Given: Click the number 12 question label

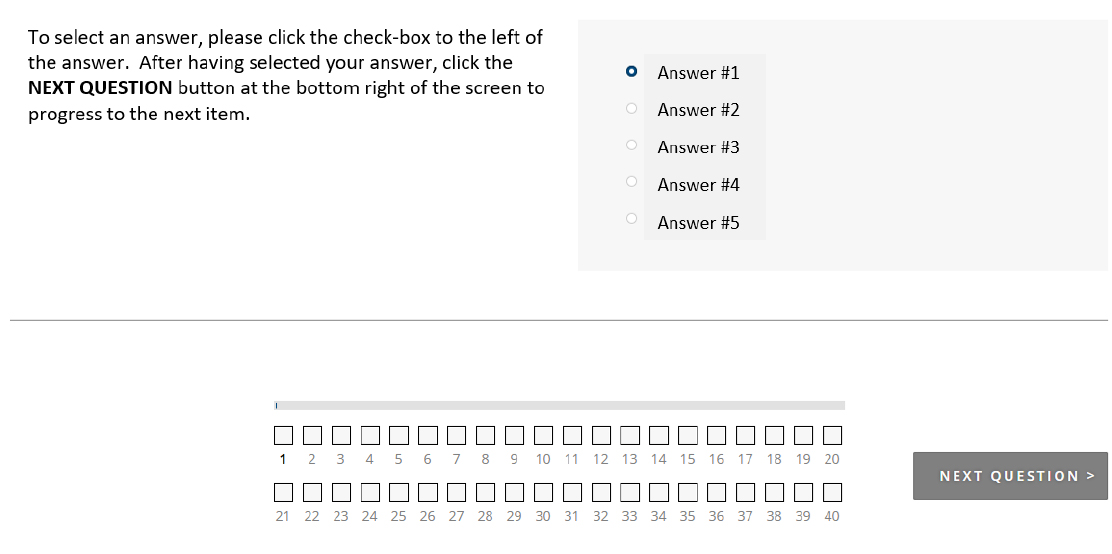Looking at the screenshot, I should click(601, 459).
